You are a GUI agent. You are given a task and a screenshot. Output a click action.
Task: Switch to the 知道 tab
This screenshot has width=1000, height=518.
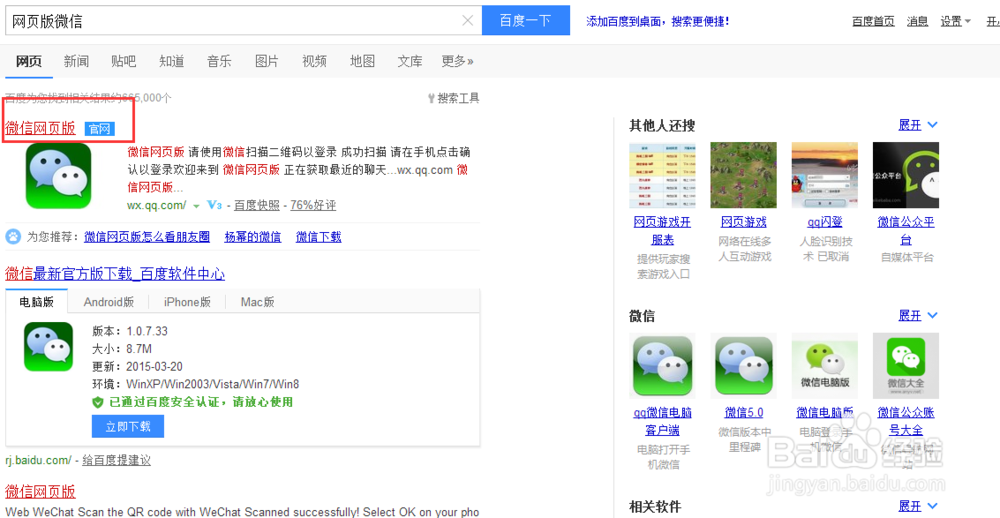pos(172,61)
